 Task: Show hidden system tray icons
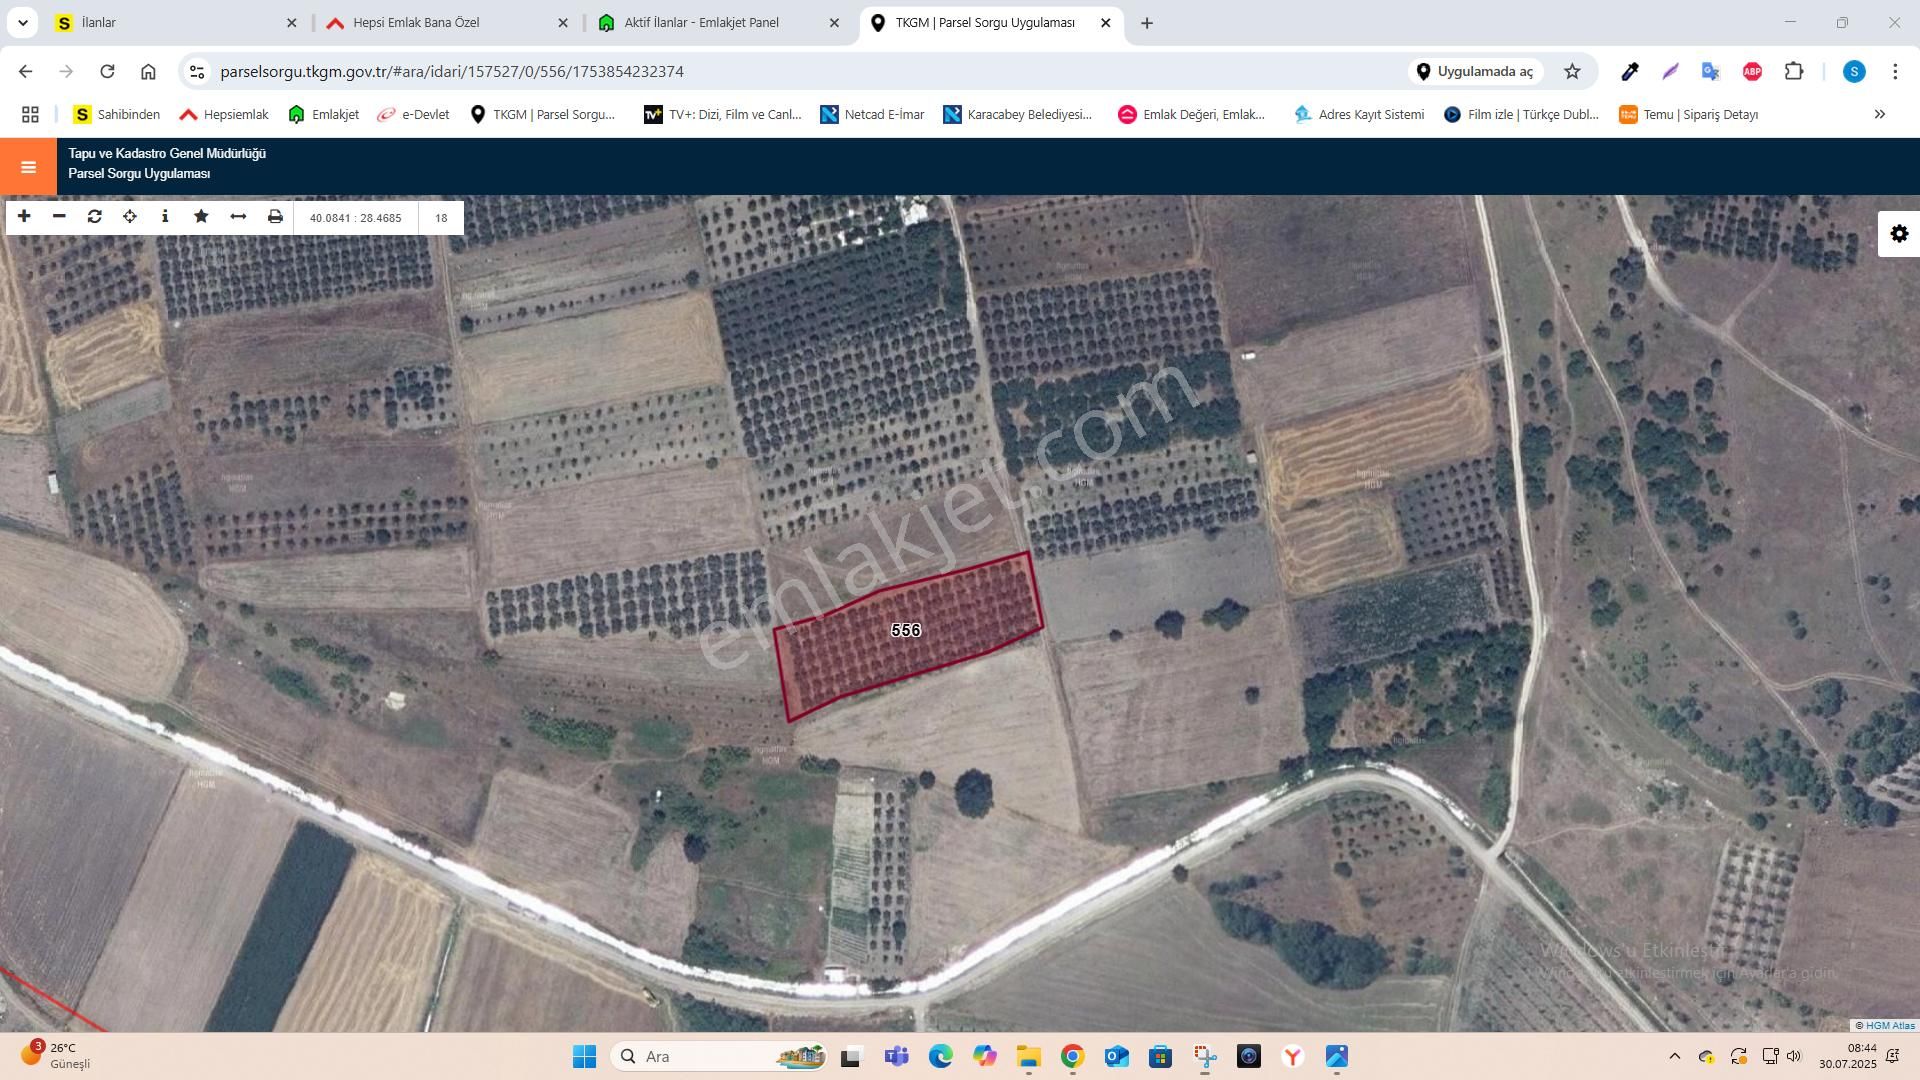(1674, 1056)
